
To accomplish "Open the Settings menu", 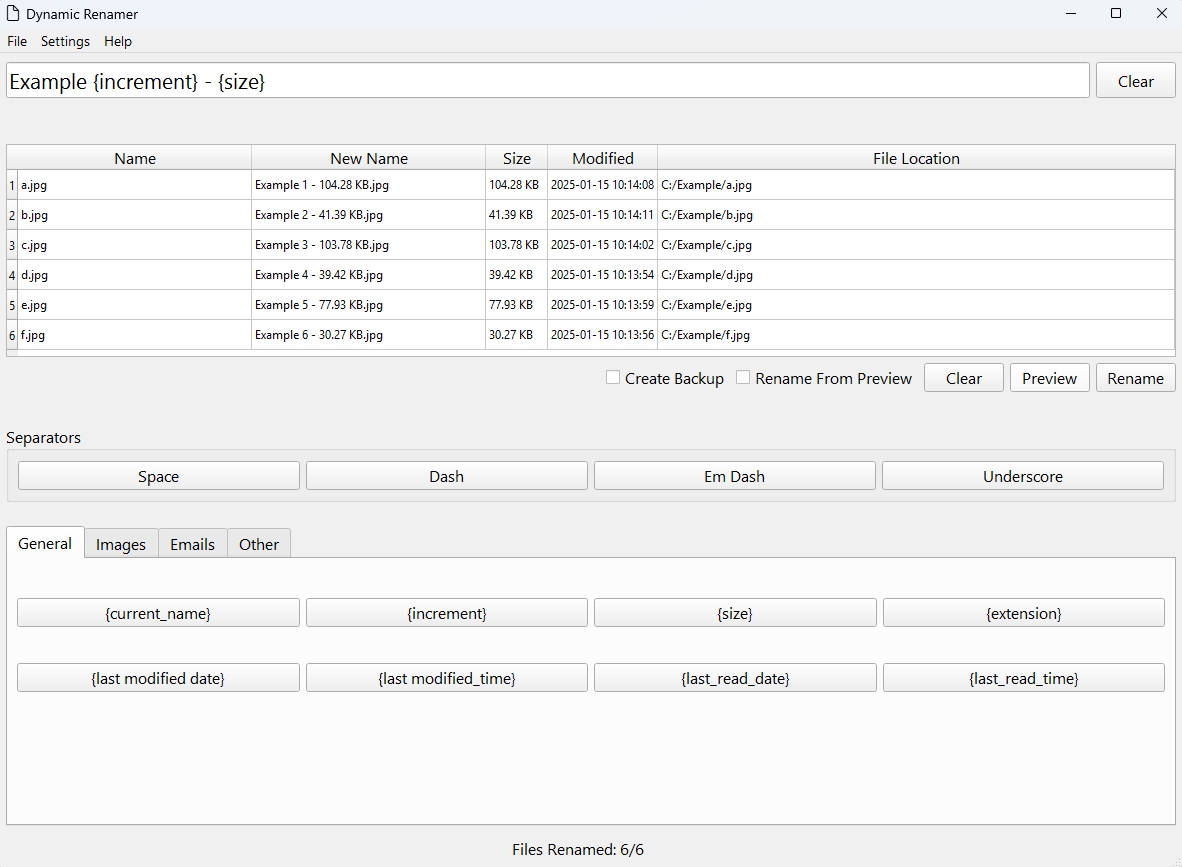I will click(65, 41).
